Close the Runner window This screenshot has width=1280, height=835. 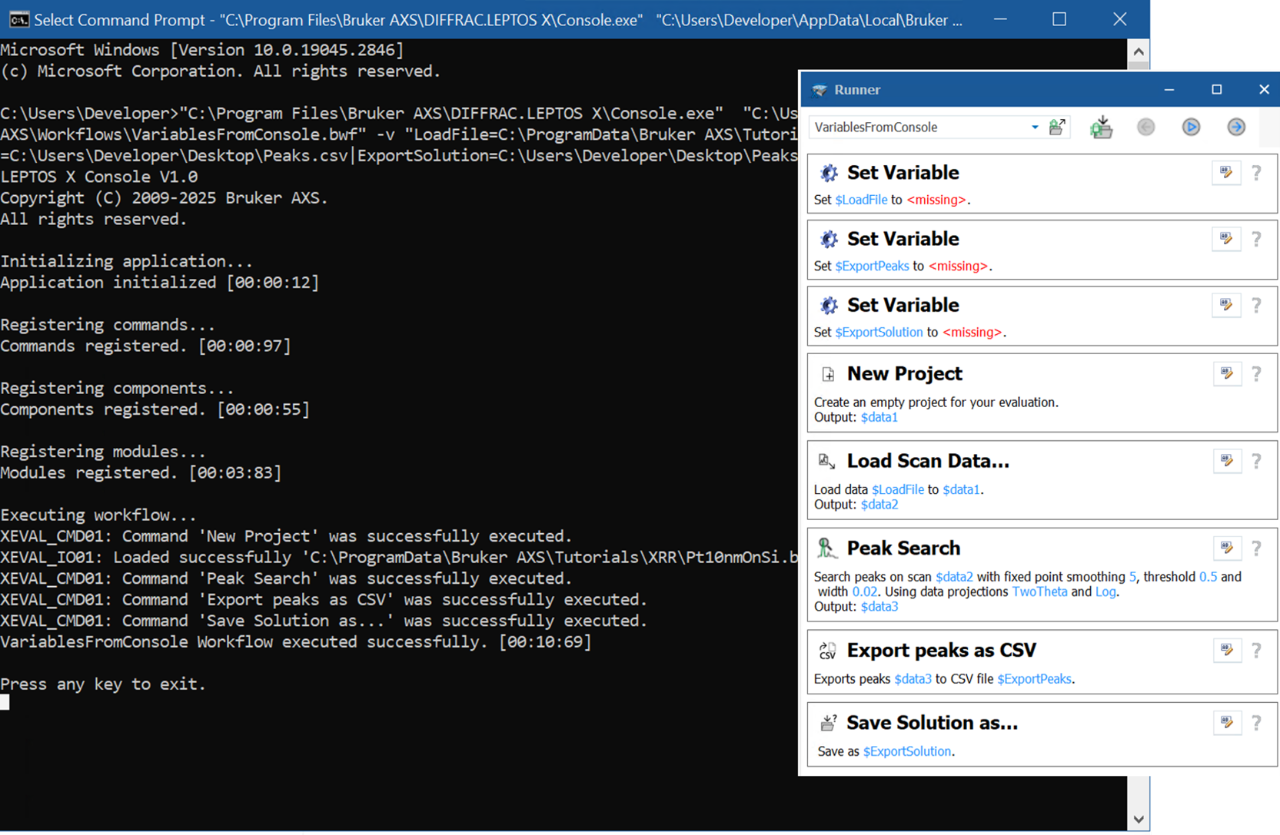1264,90
